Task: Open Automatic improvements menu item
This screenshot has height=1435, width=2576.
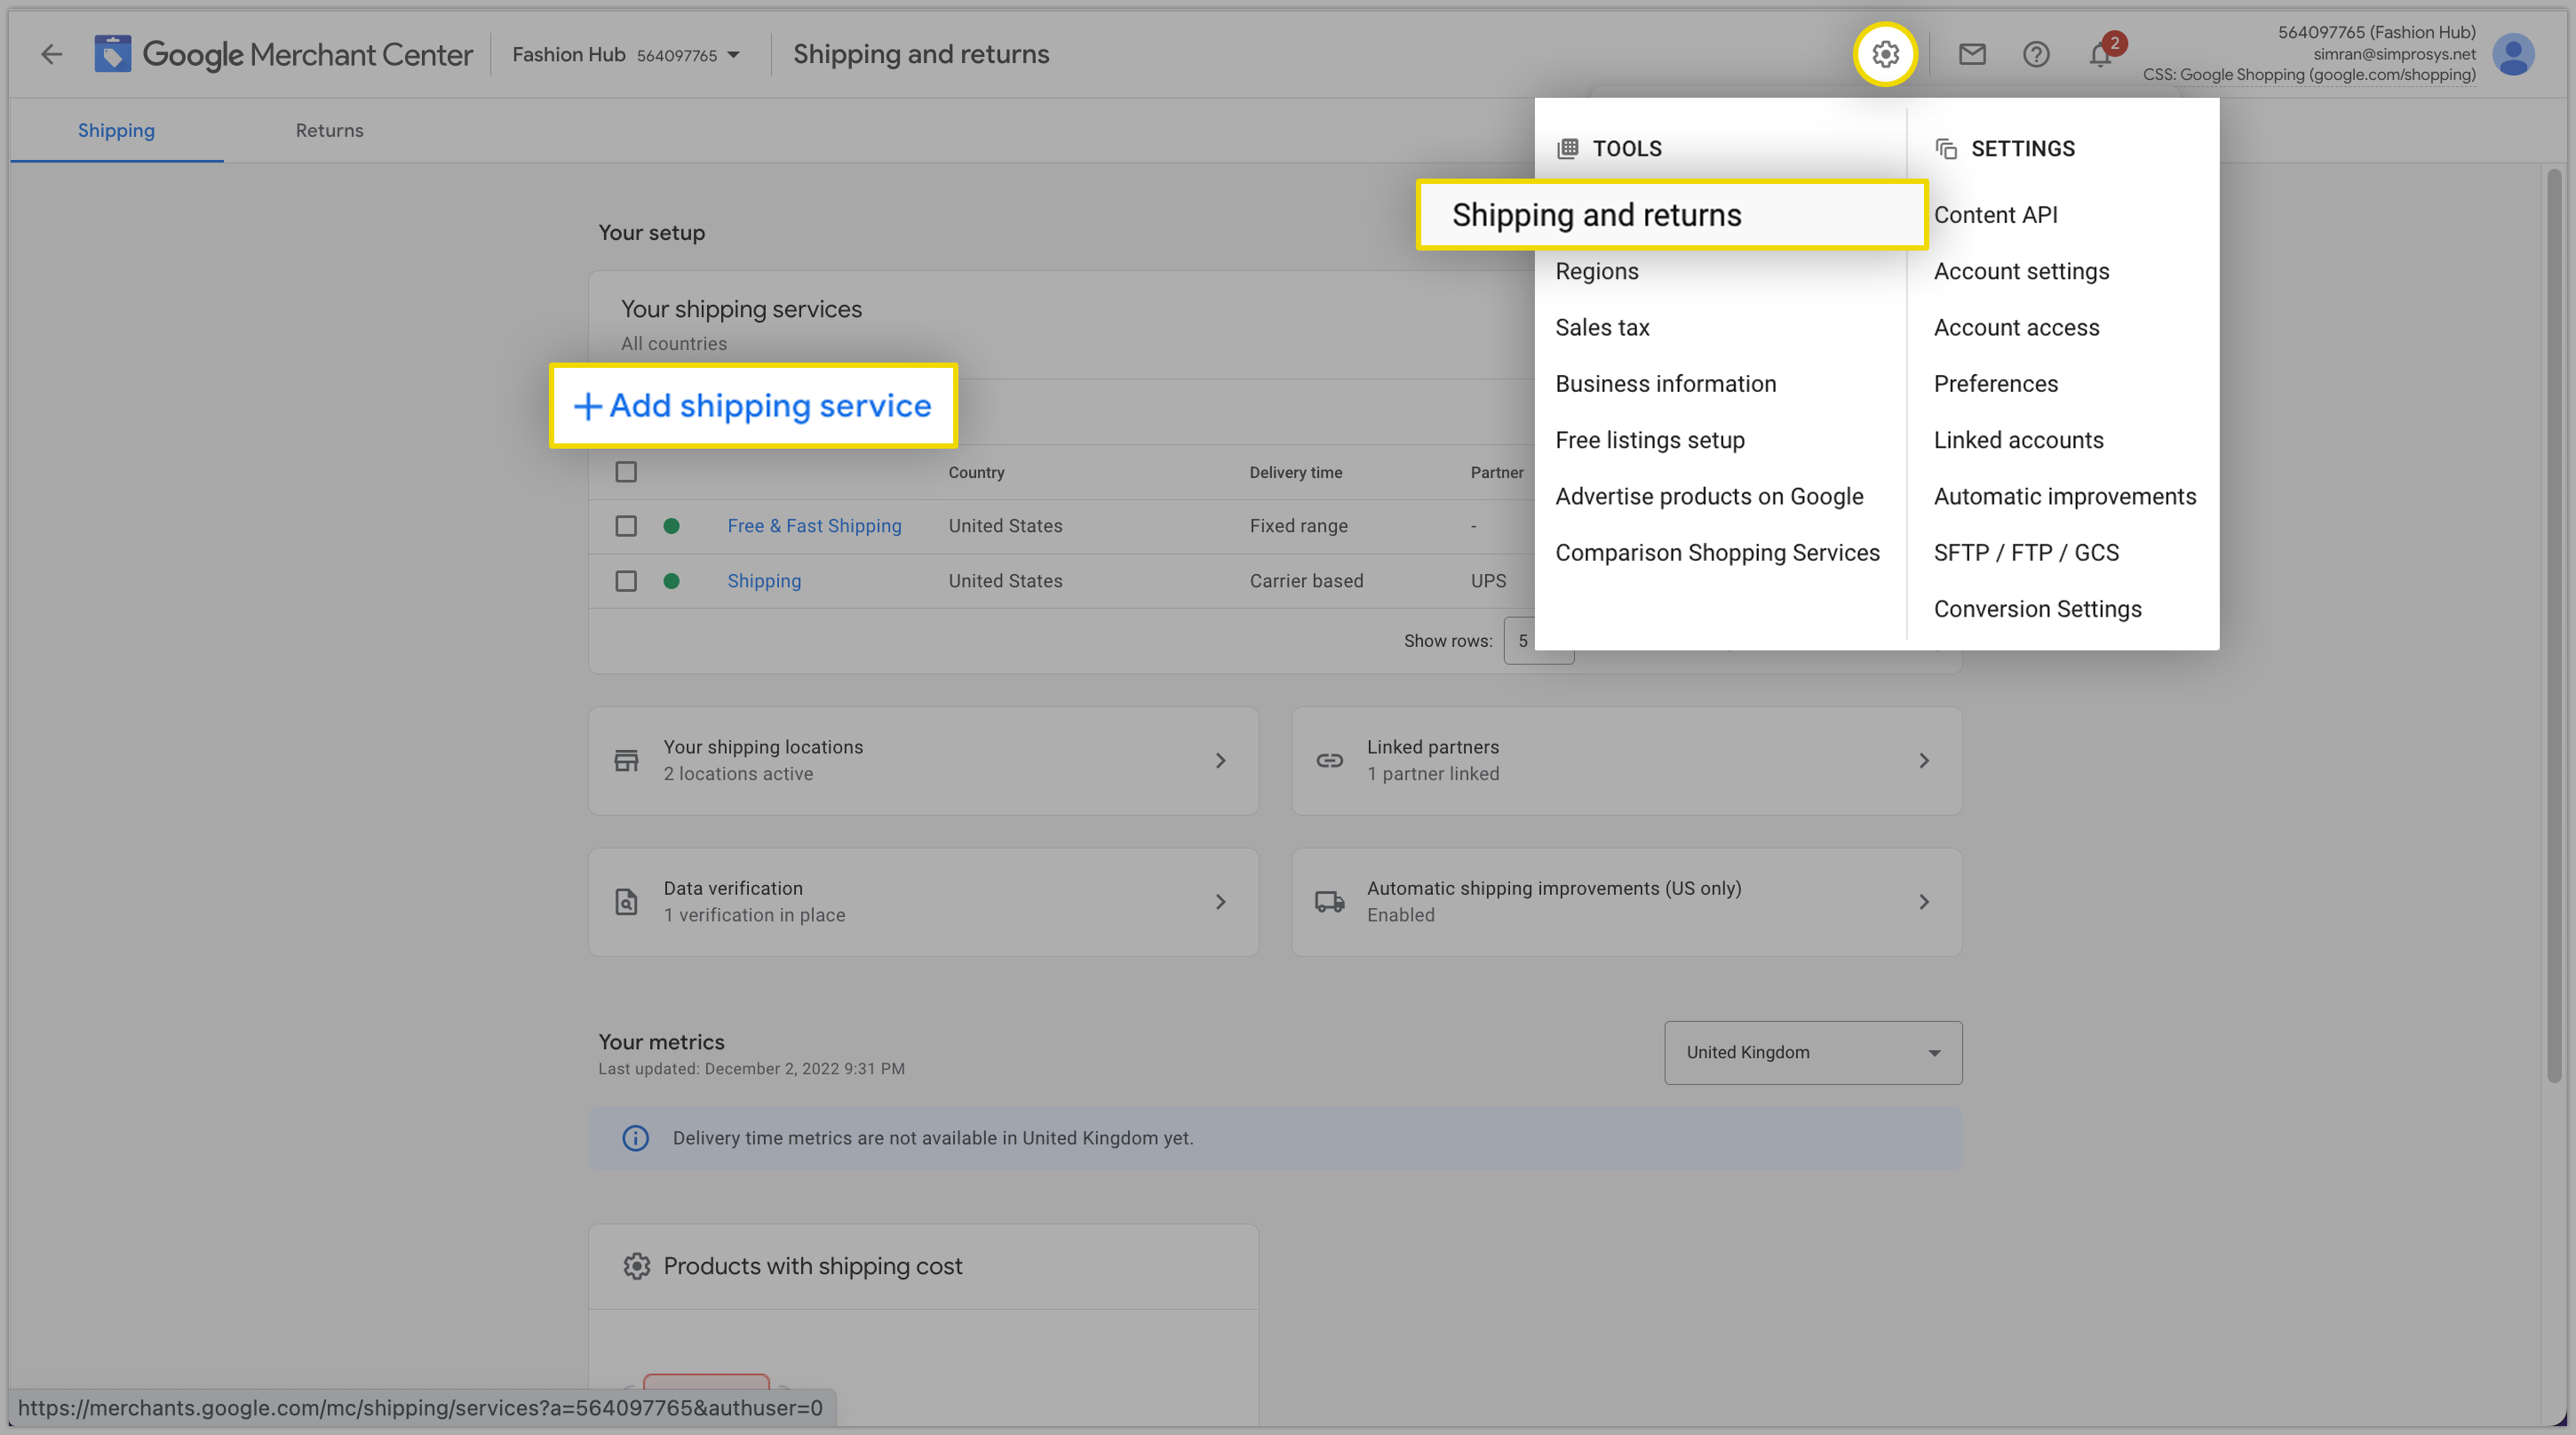Action: (x=2064, y=496)
